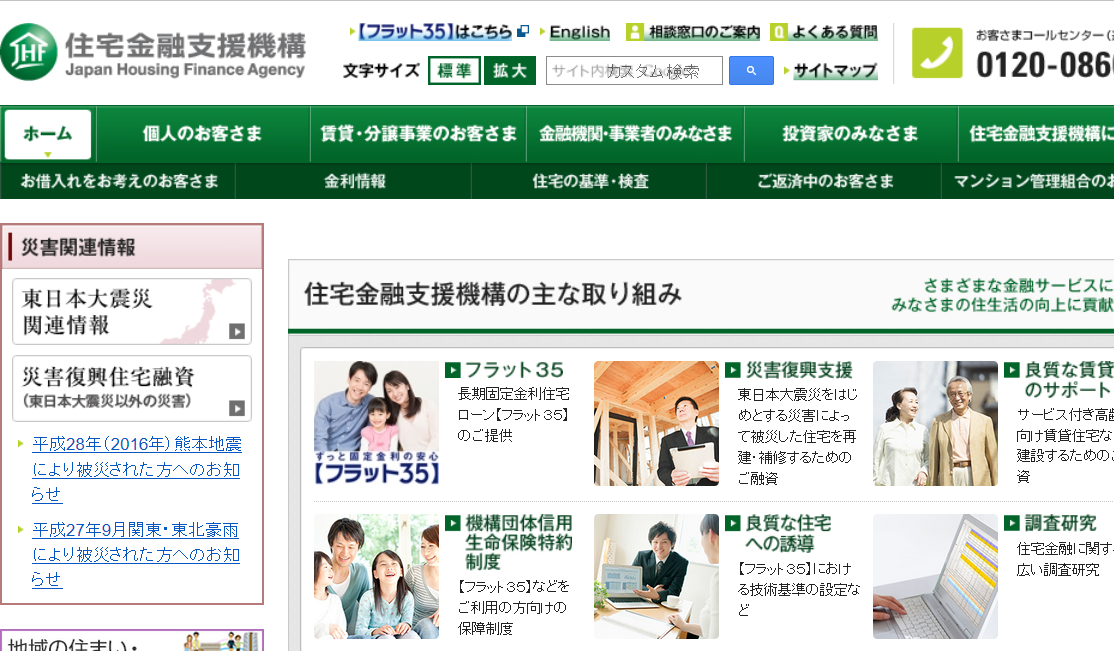The height and width of the screenshot is (651, 1114).
Task: Select the 標準 font size option
Action: (454, 71)
